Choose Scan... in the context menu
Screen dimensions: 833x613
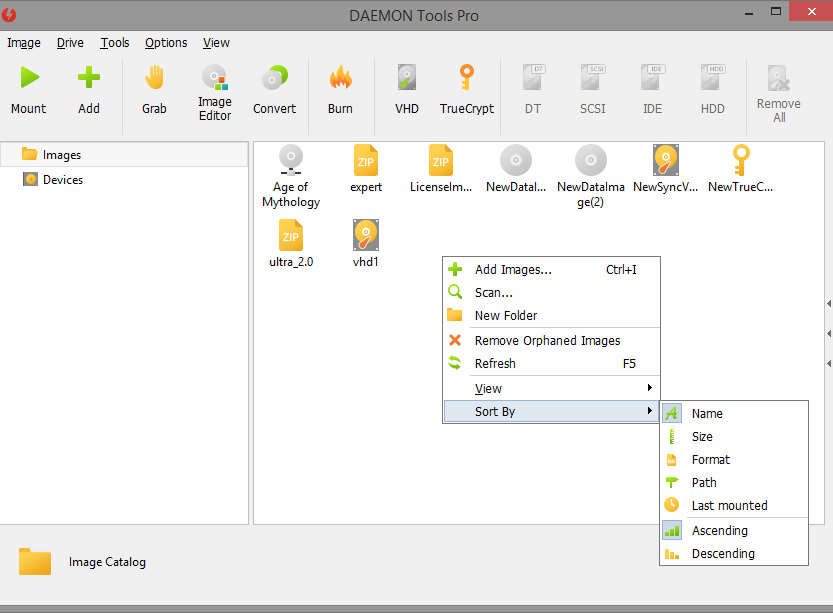(551, 293)
